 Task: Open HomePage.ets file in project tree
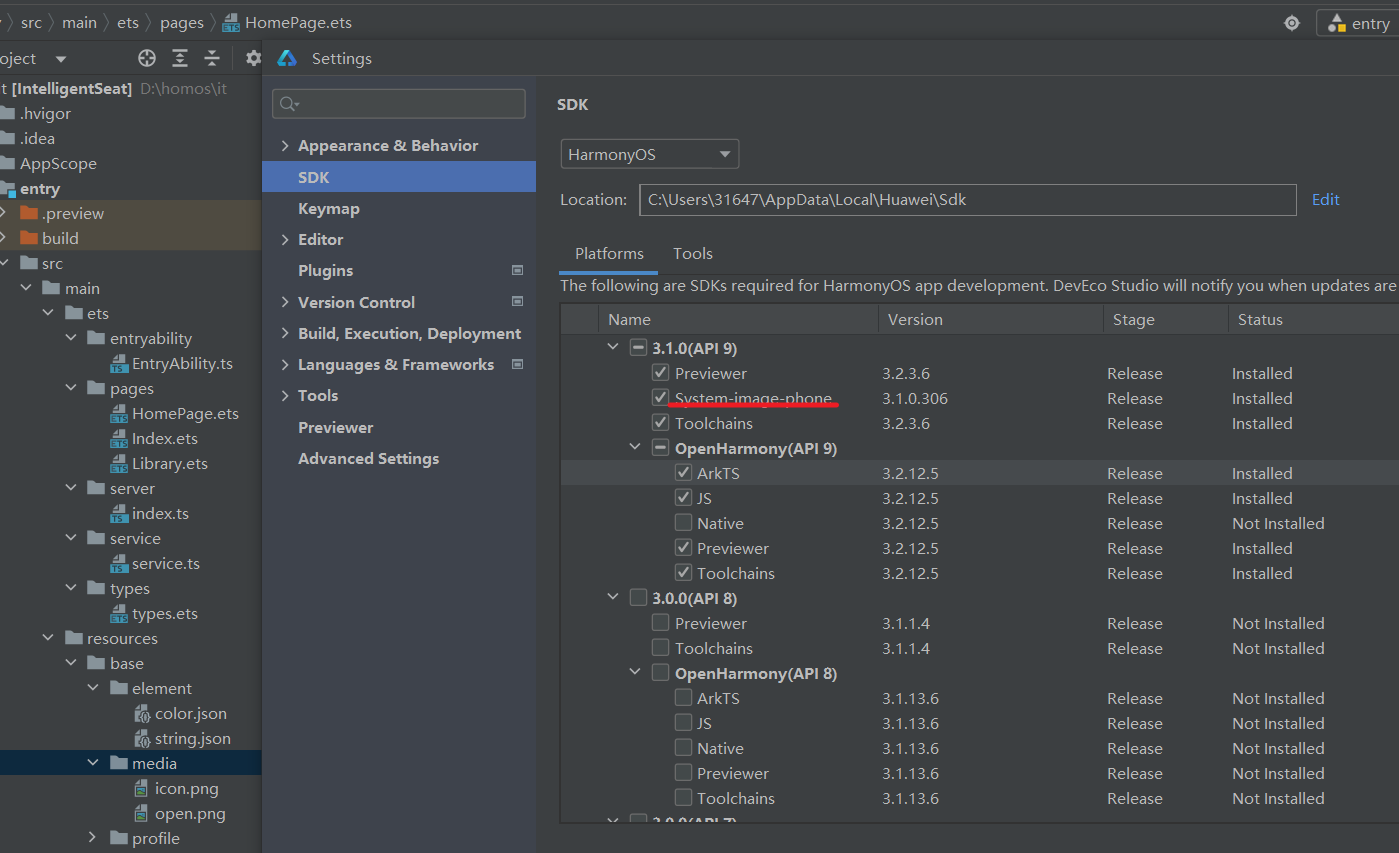pos(185,413)
